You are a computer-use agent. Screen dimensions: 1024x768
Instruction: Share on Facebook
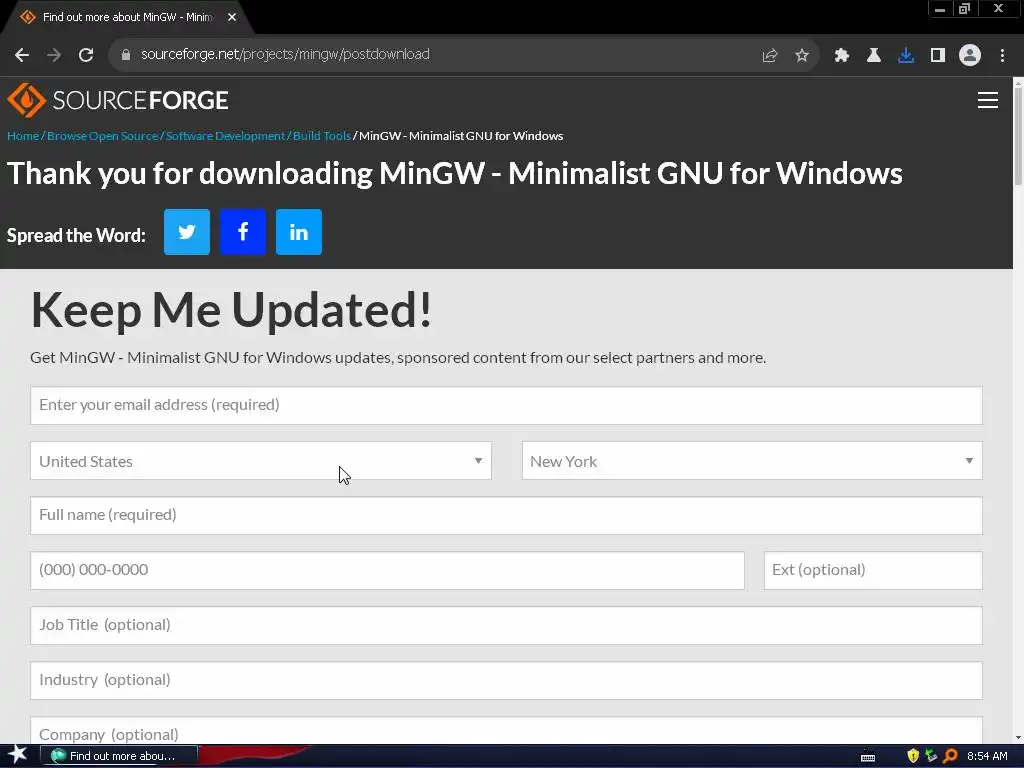[x=243, y=232]
